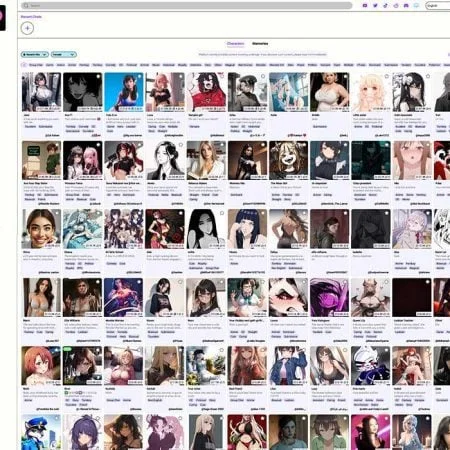
Task: Open the English language dropdown
Action: 438,6
